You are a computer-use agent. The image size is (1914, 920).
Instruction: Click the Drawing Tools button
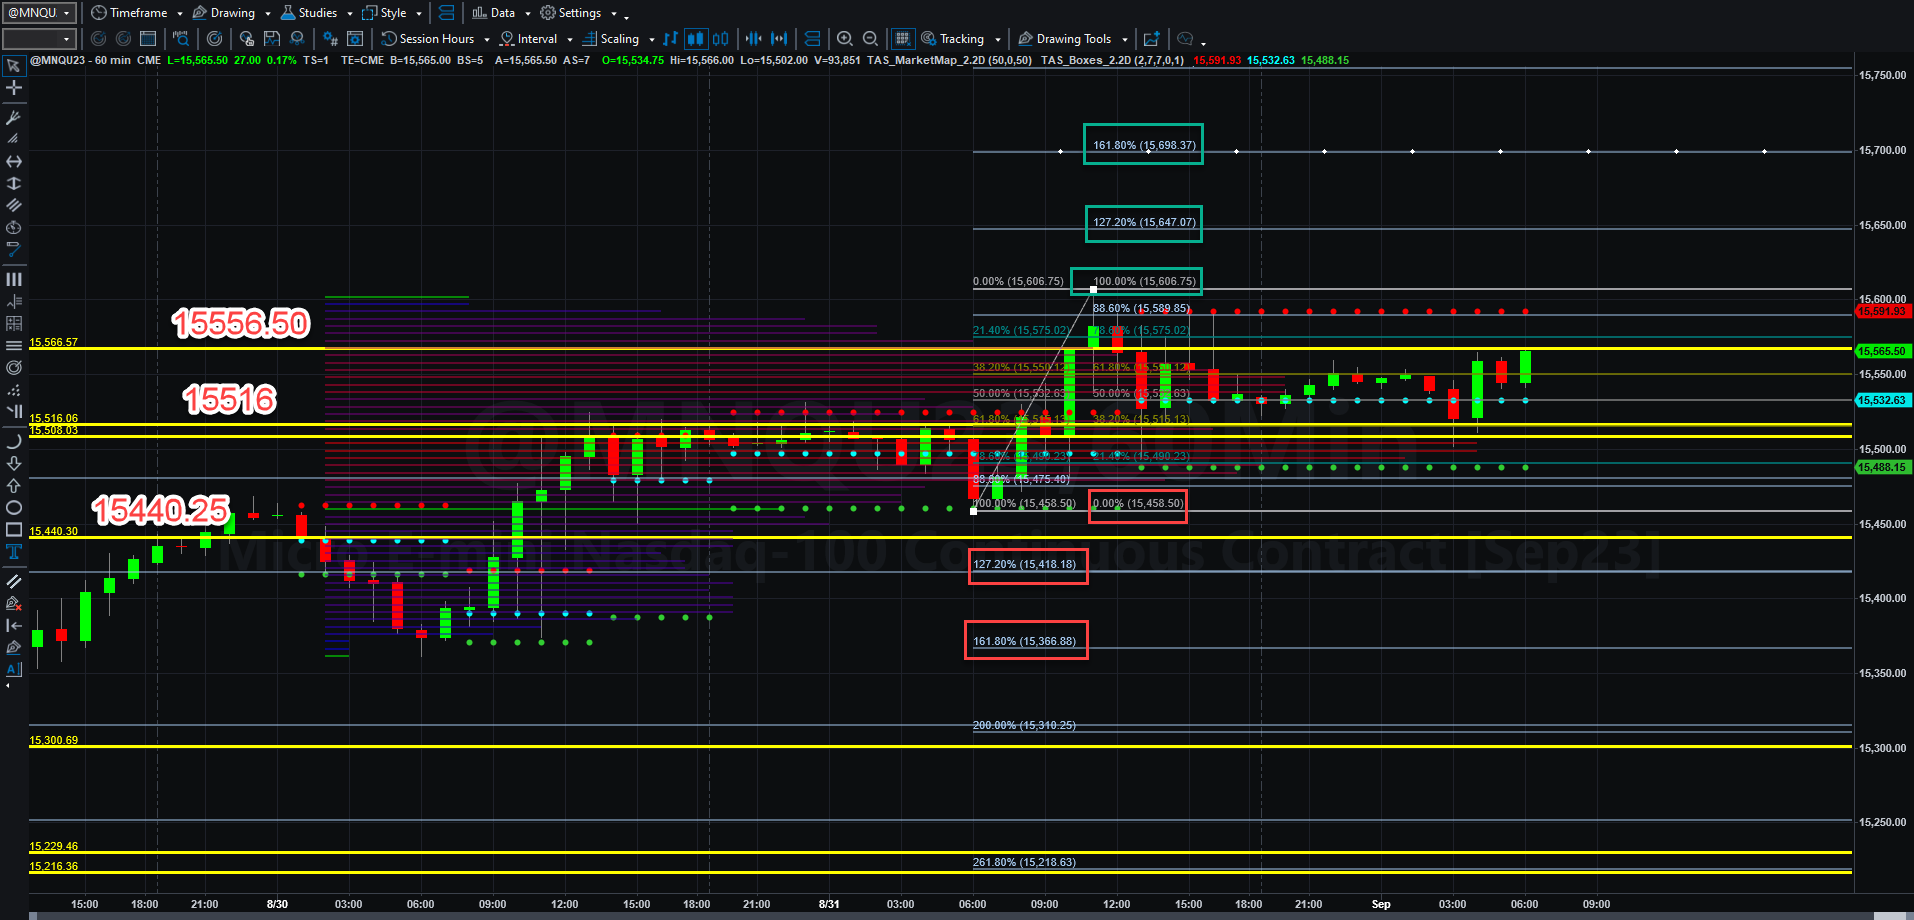tap(1073, 39)
